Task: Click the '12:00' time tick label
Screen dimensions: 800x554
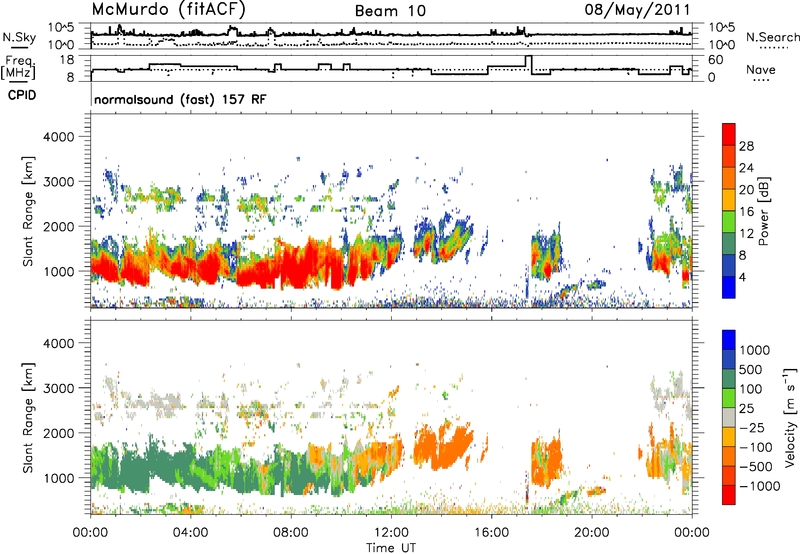Action: pyautogui.click(x=391, y=533)
